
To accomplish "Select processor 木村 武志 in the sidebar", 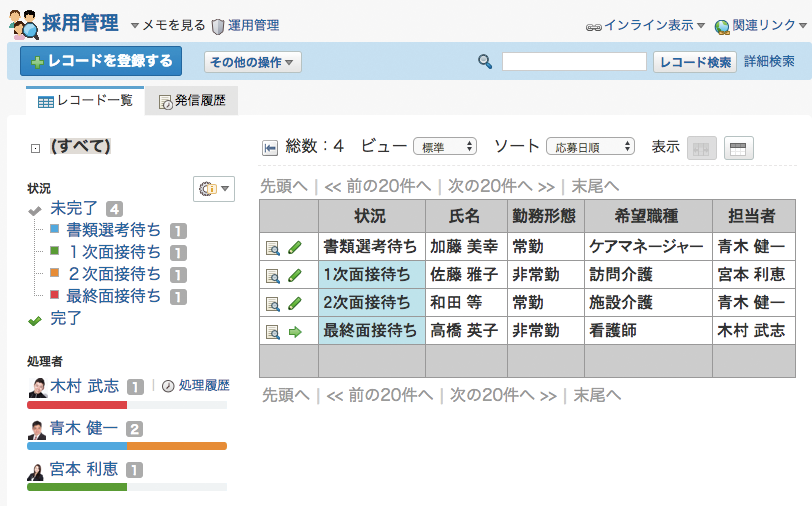I will point(84,386).
